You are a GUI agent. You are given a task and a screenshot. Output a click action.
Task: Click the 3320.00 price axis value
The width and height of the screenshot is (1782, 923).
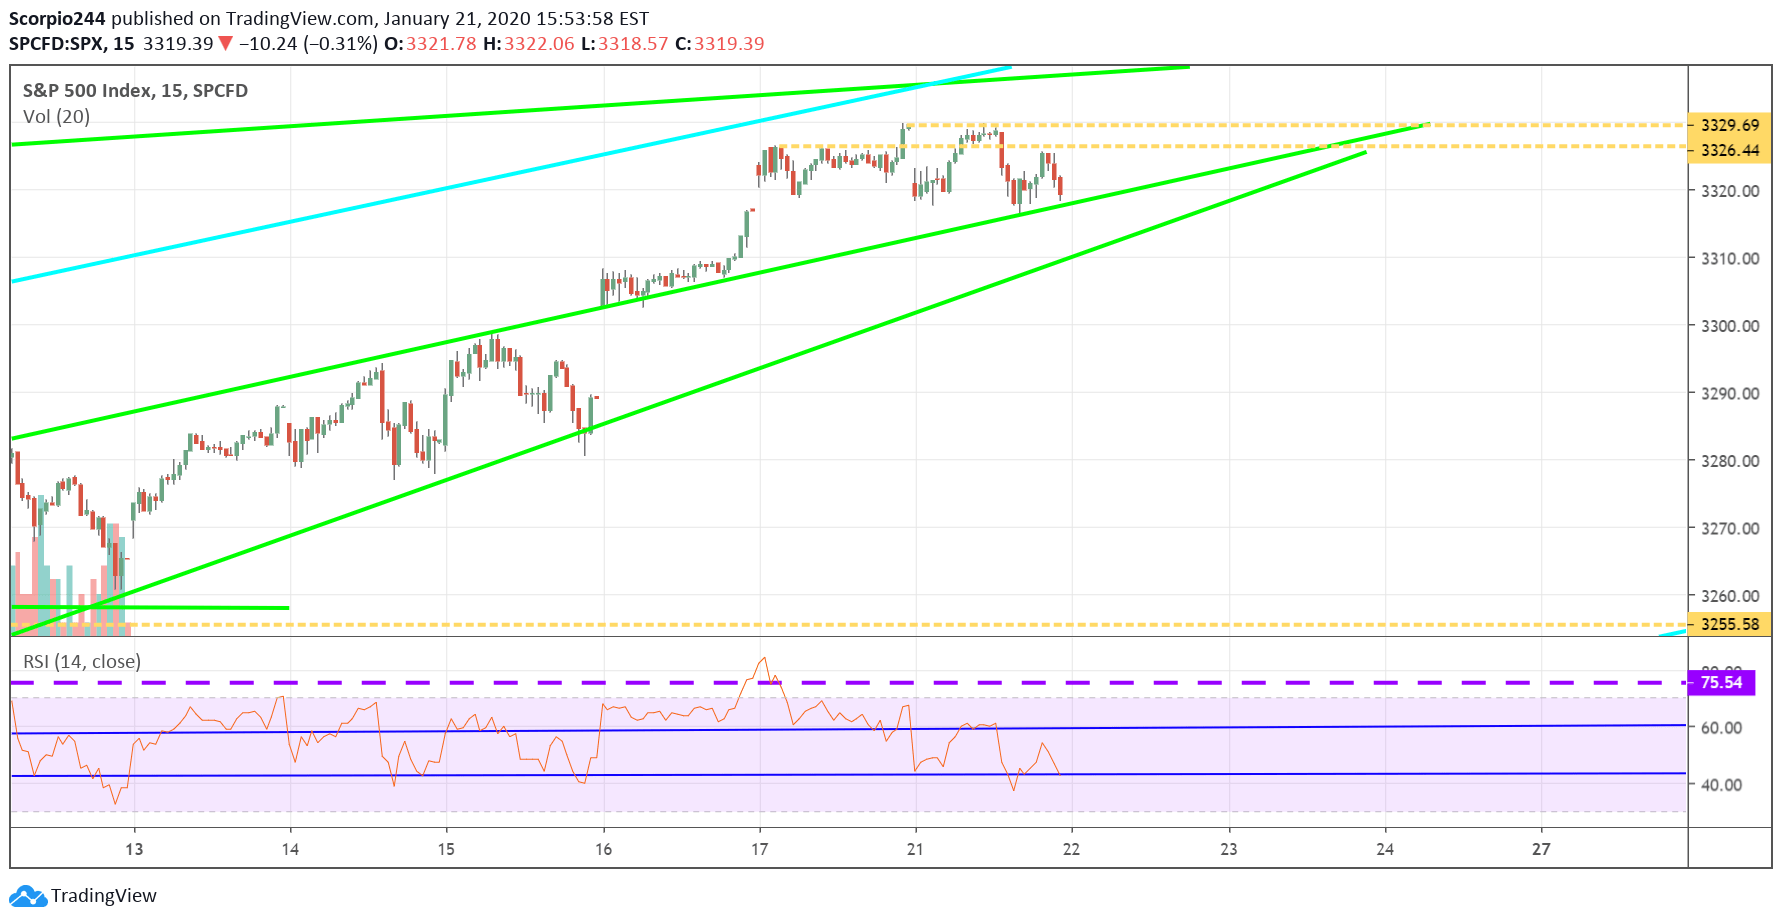click(1730, 191)
